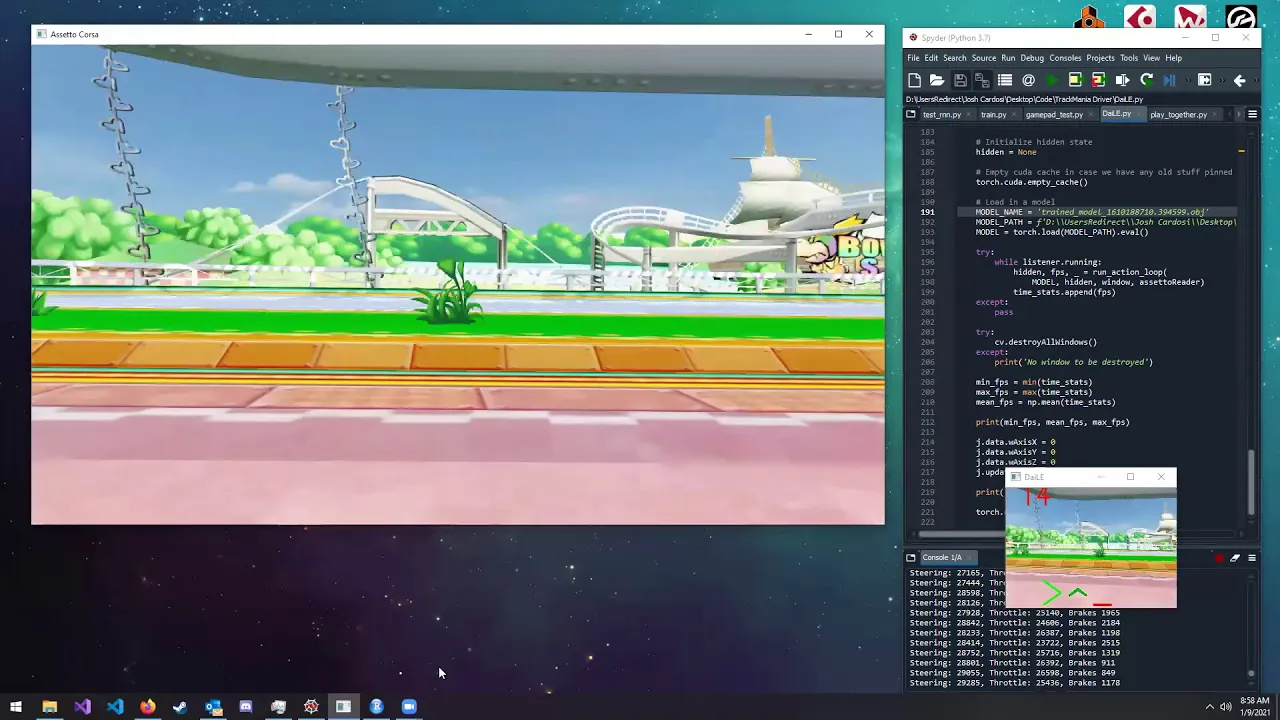Open console options hamburger menu
Viewport: 1280px width, 720px height.
(1251, 558)
